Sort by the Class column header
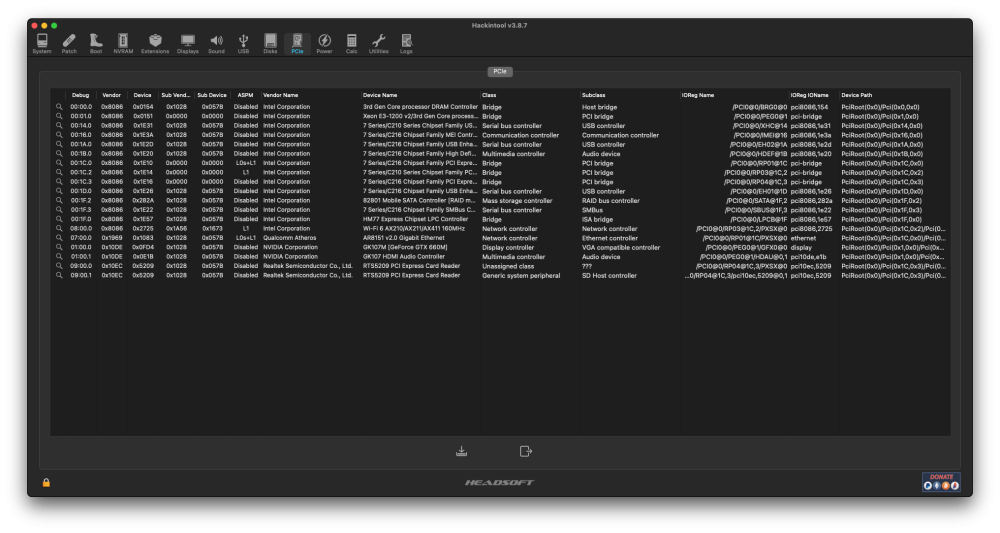The width and height of the screenshot is (1000, 533). point(489,95)
